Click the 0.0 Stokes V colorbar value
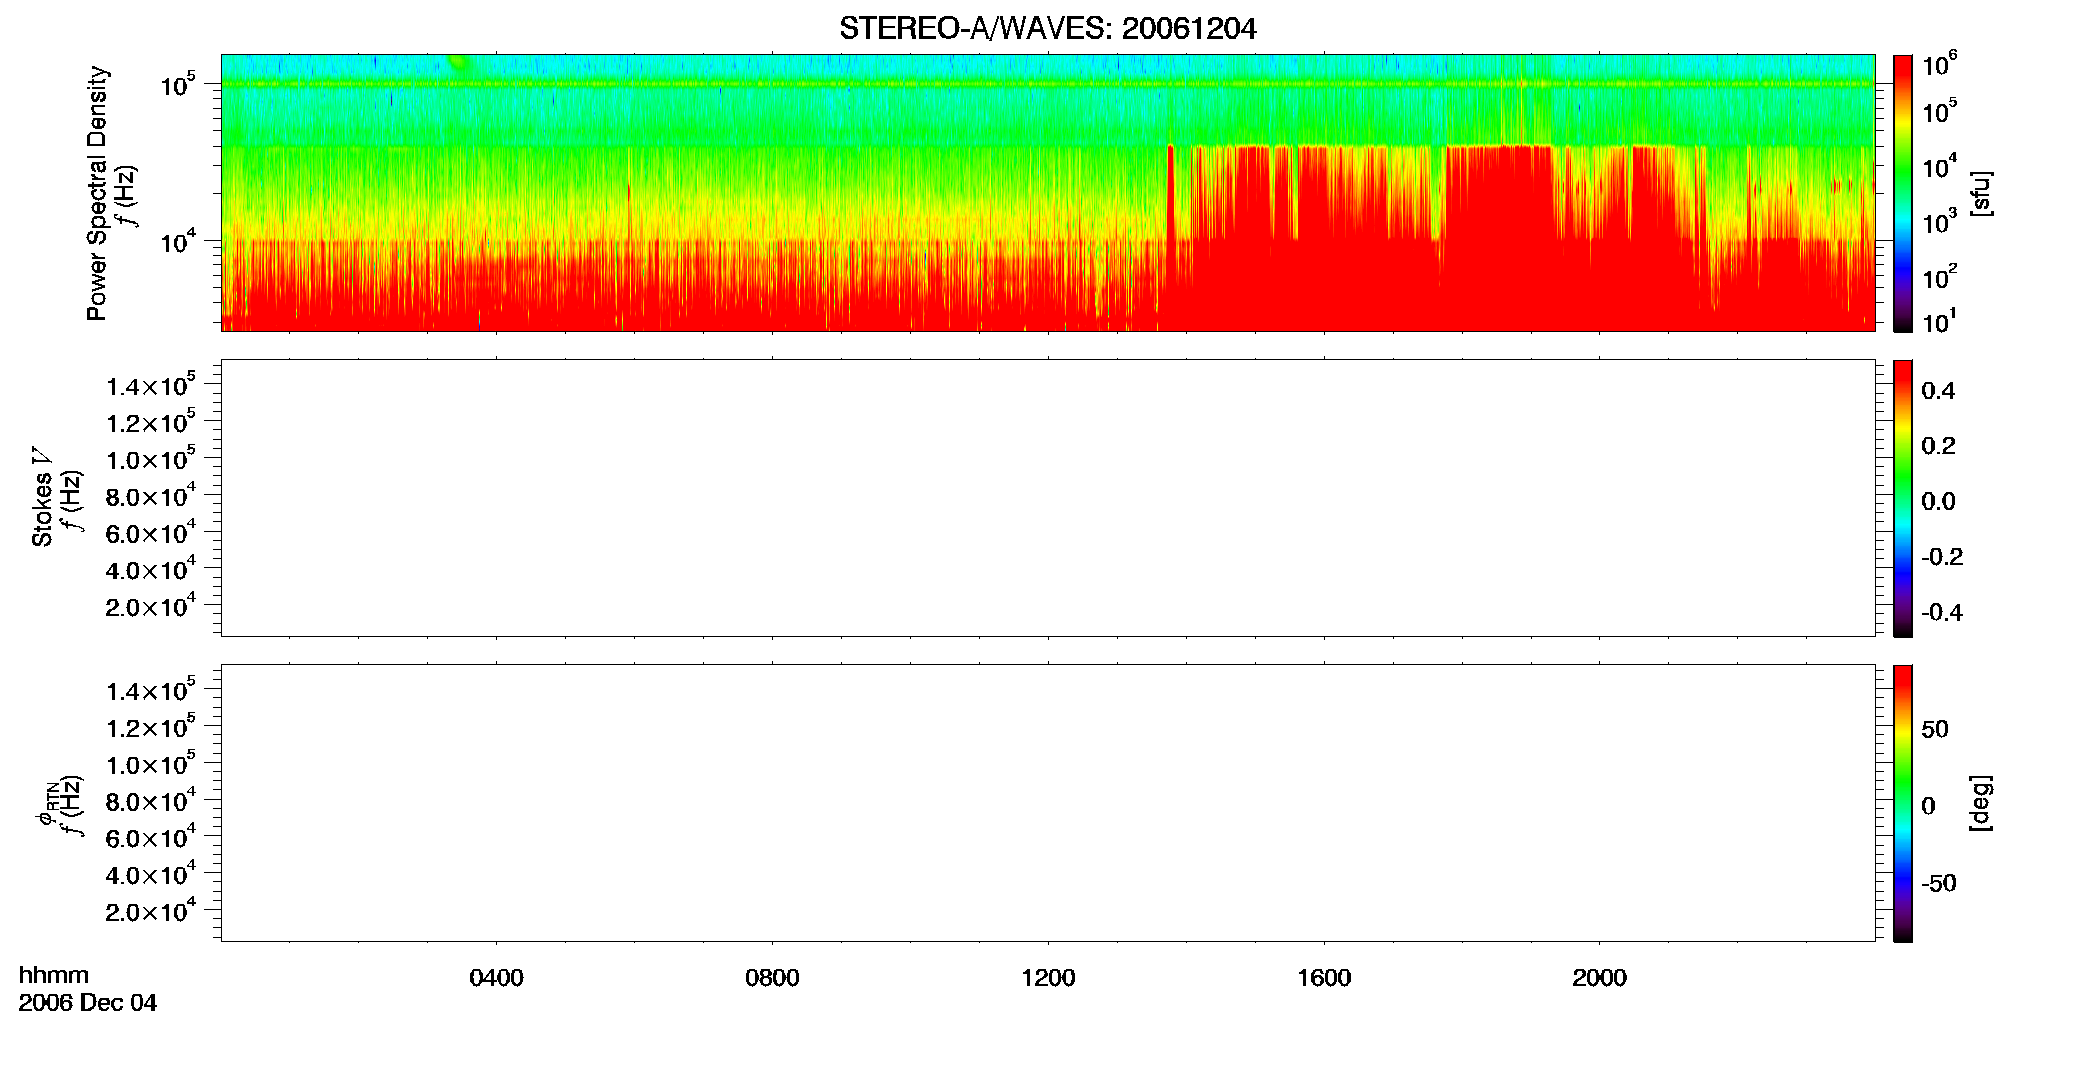Screen dimensions: 2096x1080 [x=1938, y=502]
